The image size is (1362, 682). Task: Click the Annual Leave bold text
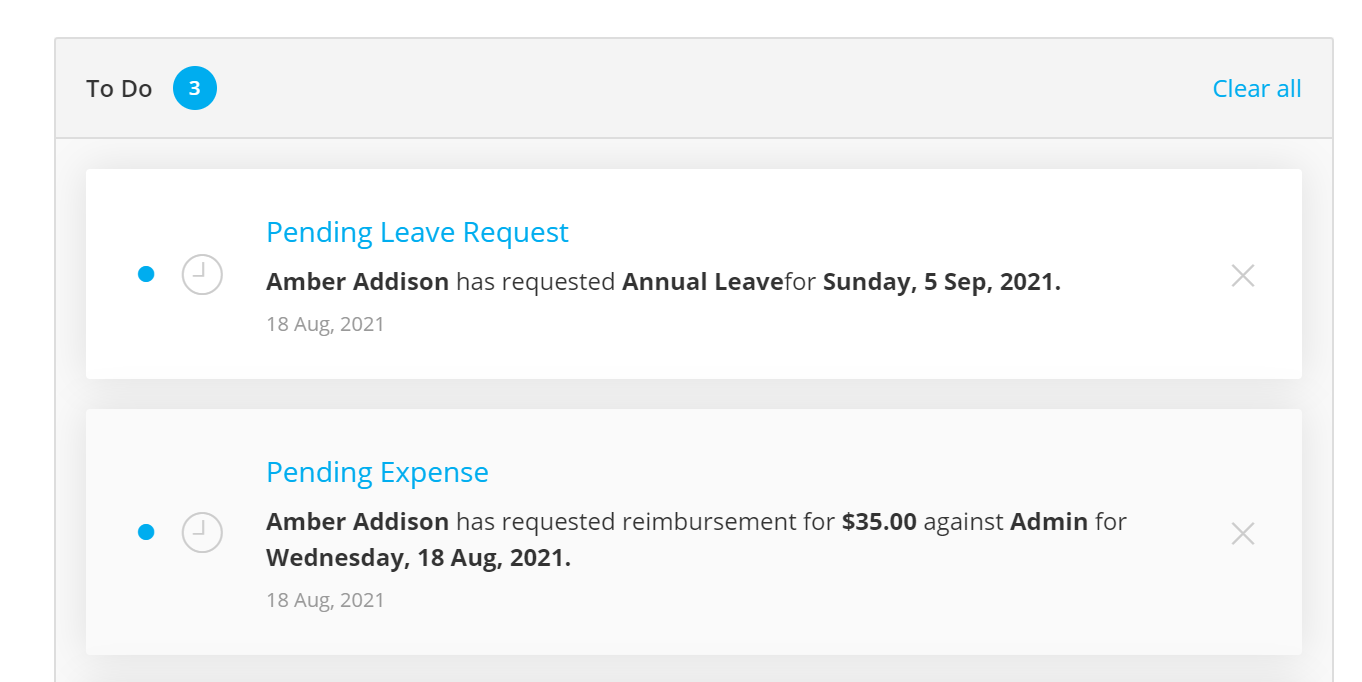tap(702, 282)
